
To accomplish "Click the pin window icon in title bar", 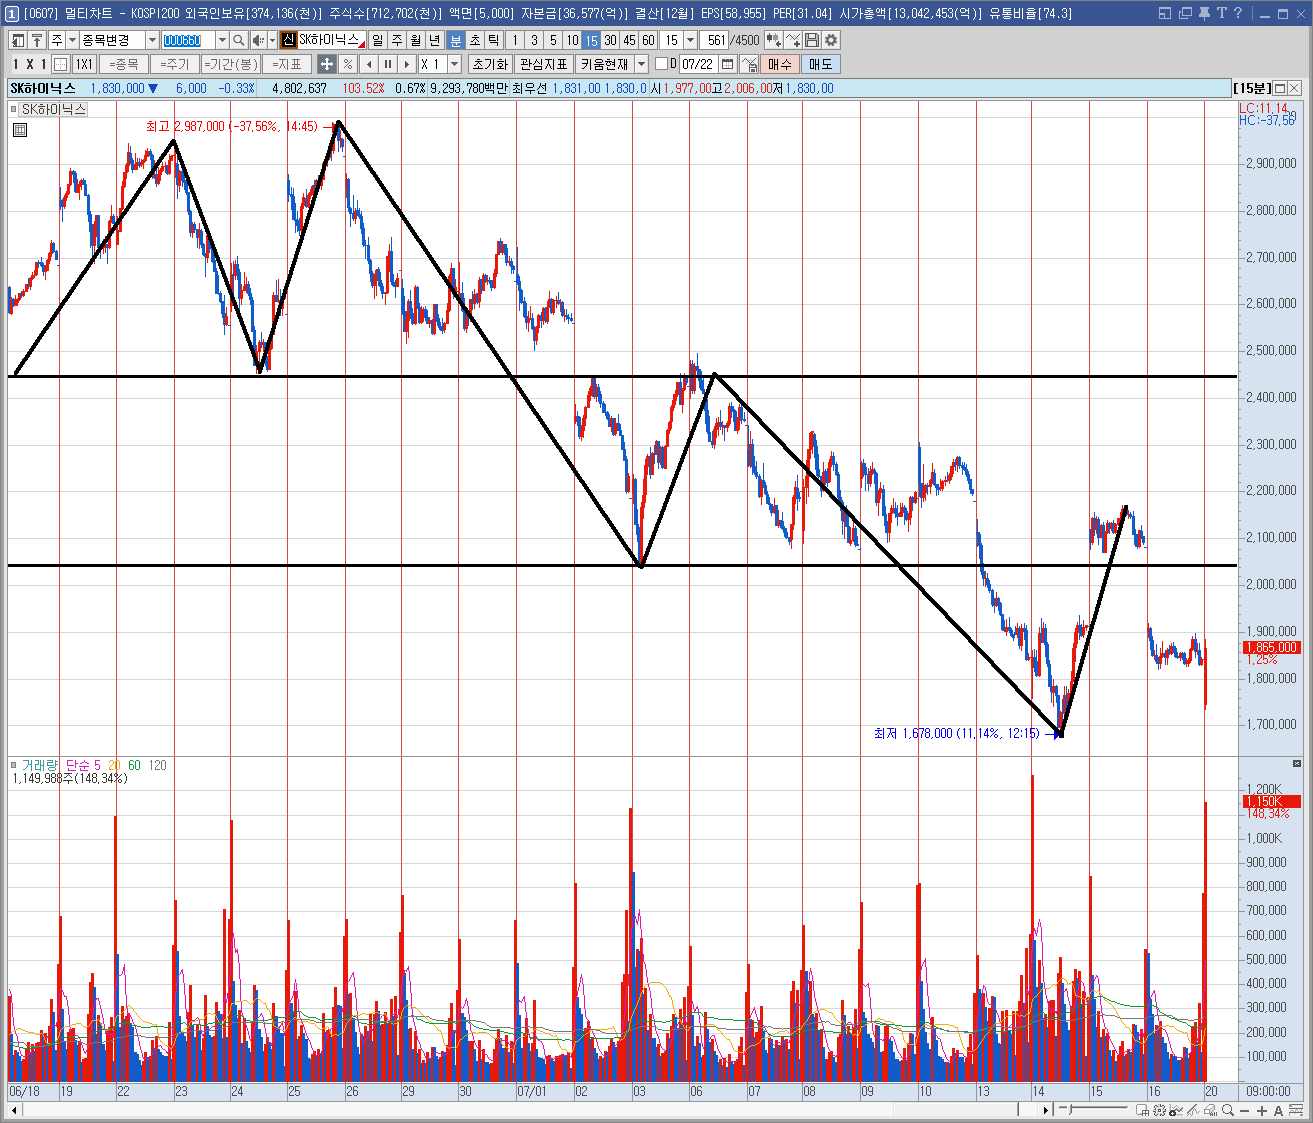I will 1204,13.
